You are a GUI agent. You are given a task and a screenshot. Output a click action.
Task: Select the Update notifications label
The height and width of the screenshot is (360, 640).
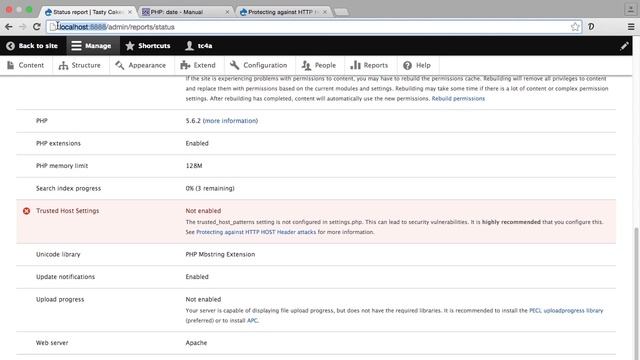[65, 277]
